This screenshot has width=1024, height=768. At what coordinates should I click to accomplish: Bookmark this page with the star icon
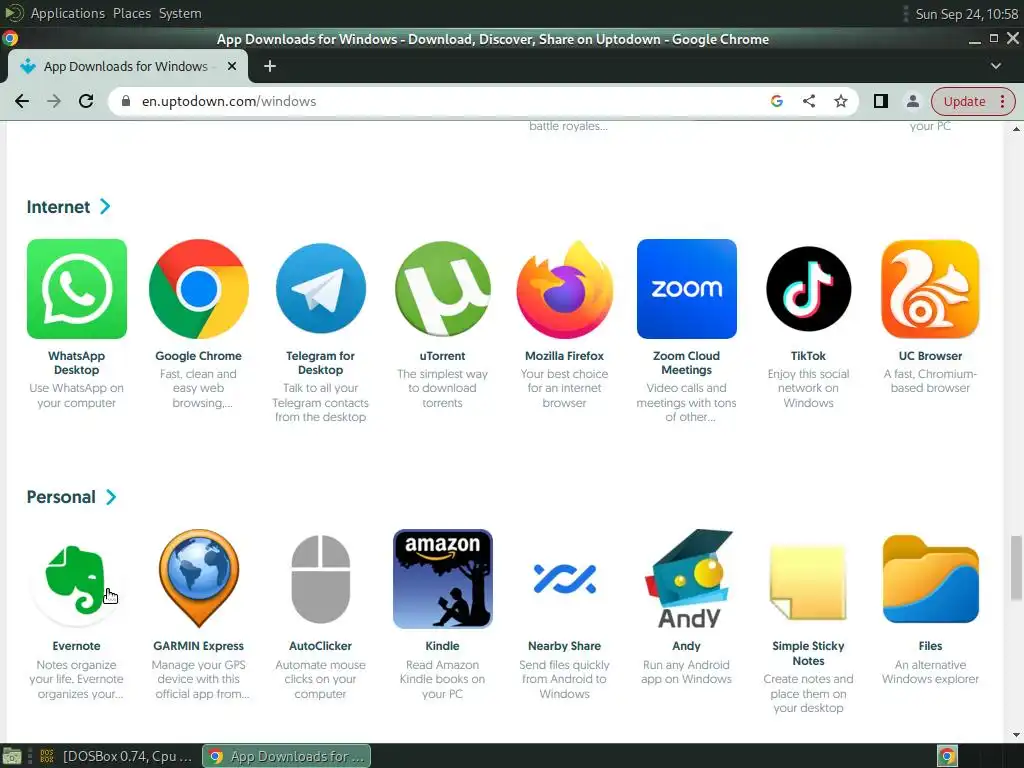pos(840,101)
